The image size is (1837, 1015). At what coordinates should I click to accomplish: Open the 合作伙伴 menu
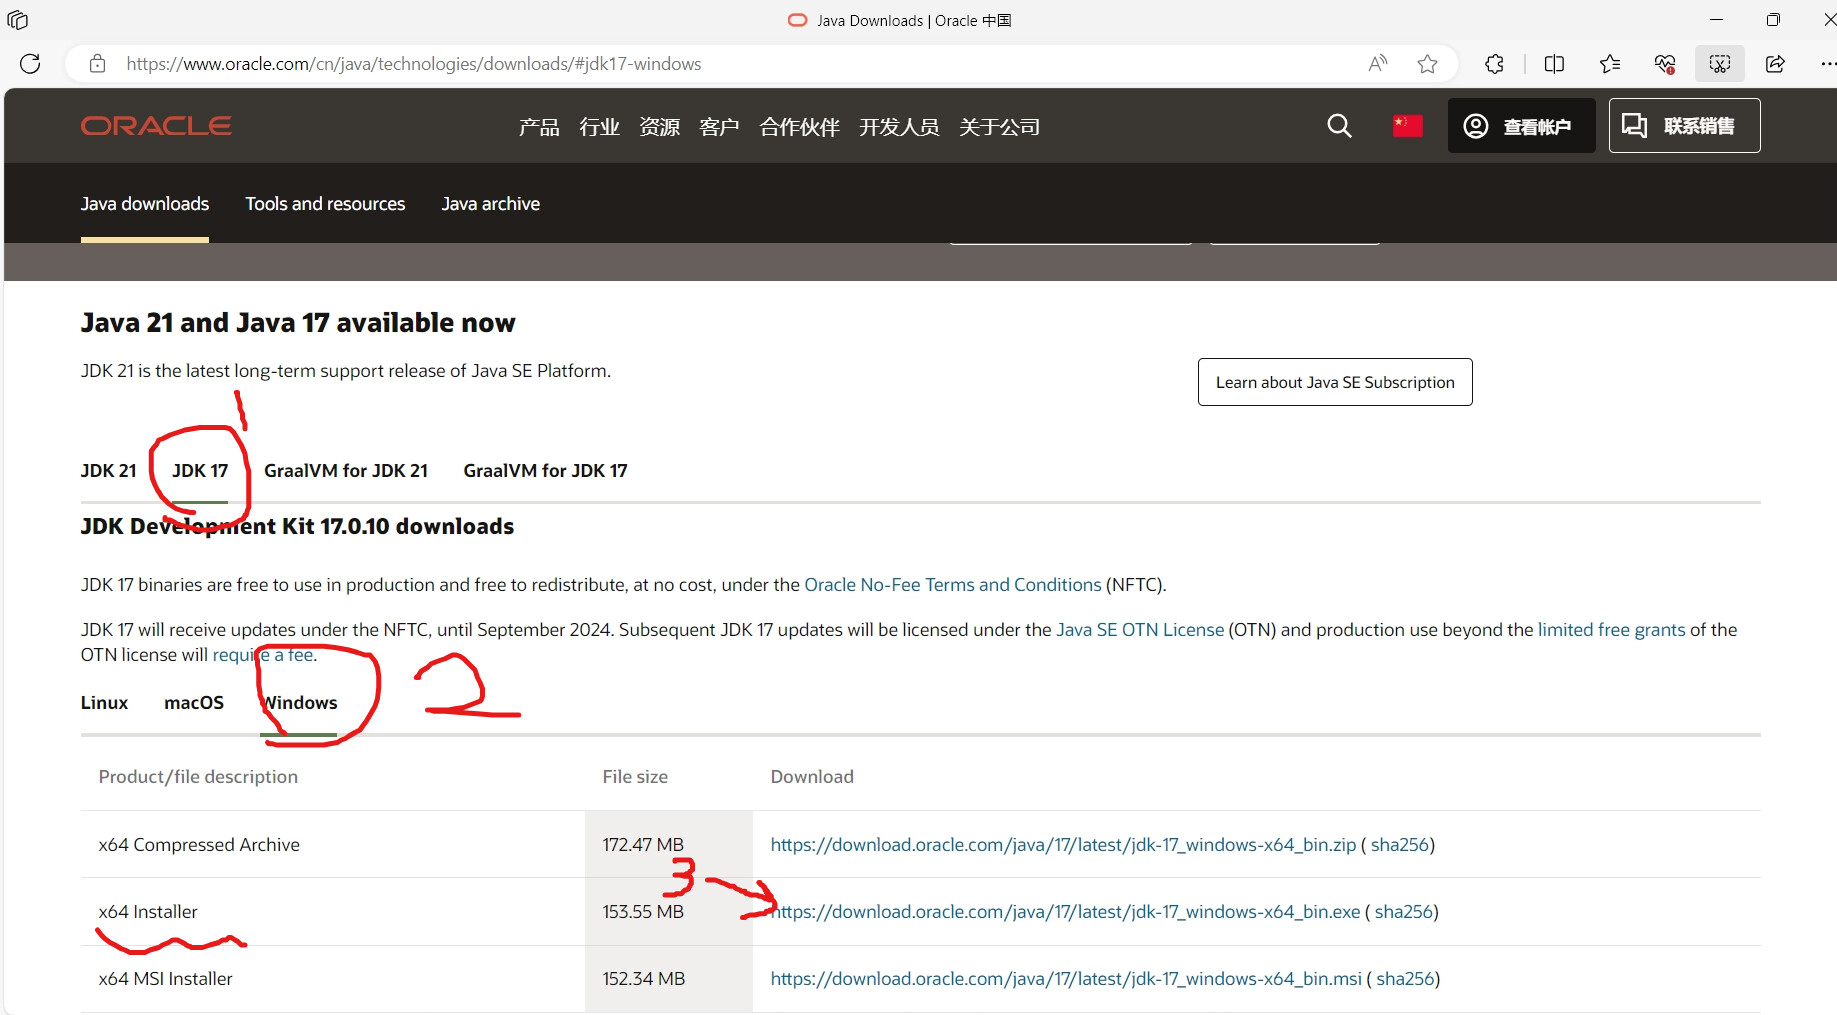pyautogui.click(x=799, y=127)
